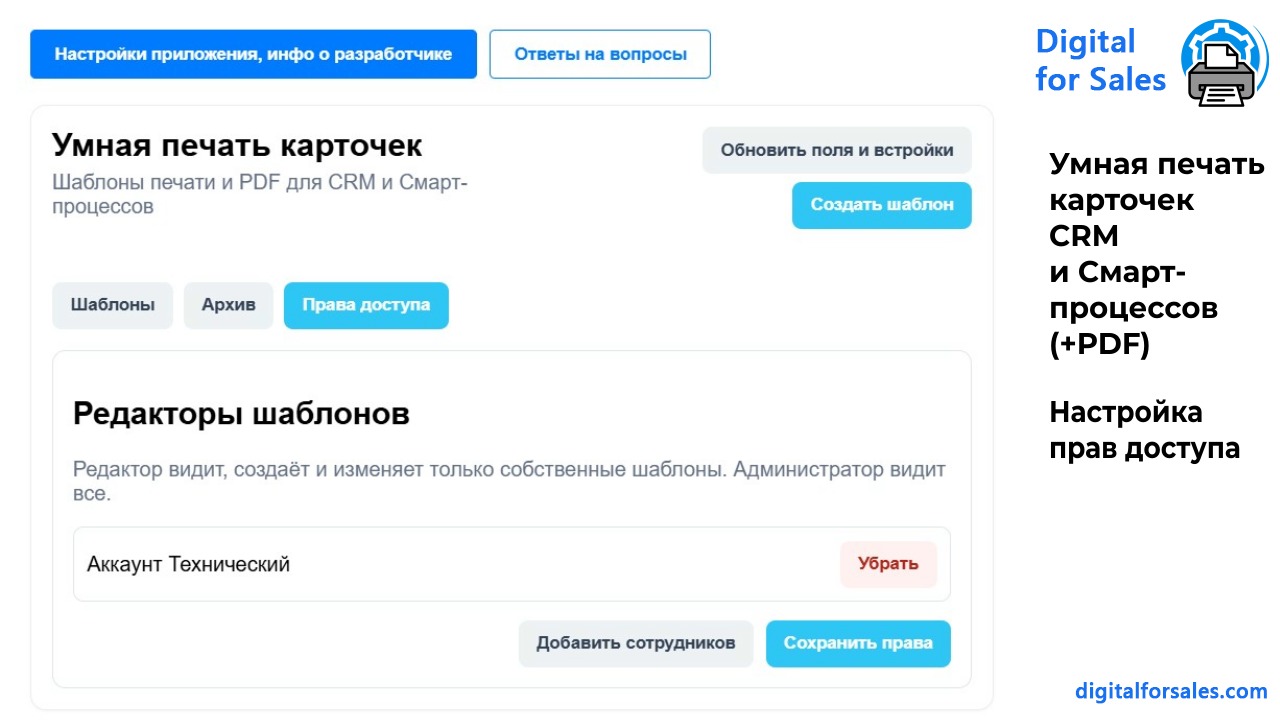The width and height of the screenshot is (1280, 720).
Task: Switch to the "Архив" tab
Action: (228, 305)
